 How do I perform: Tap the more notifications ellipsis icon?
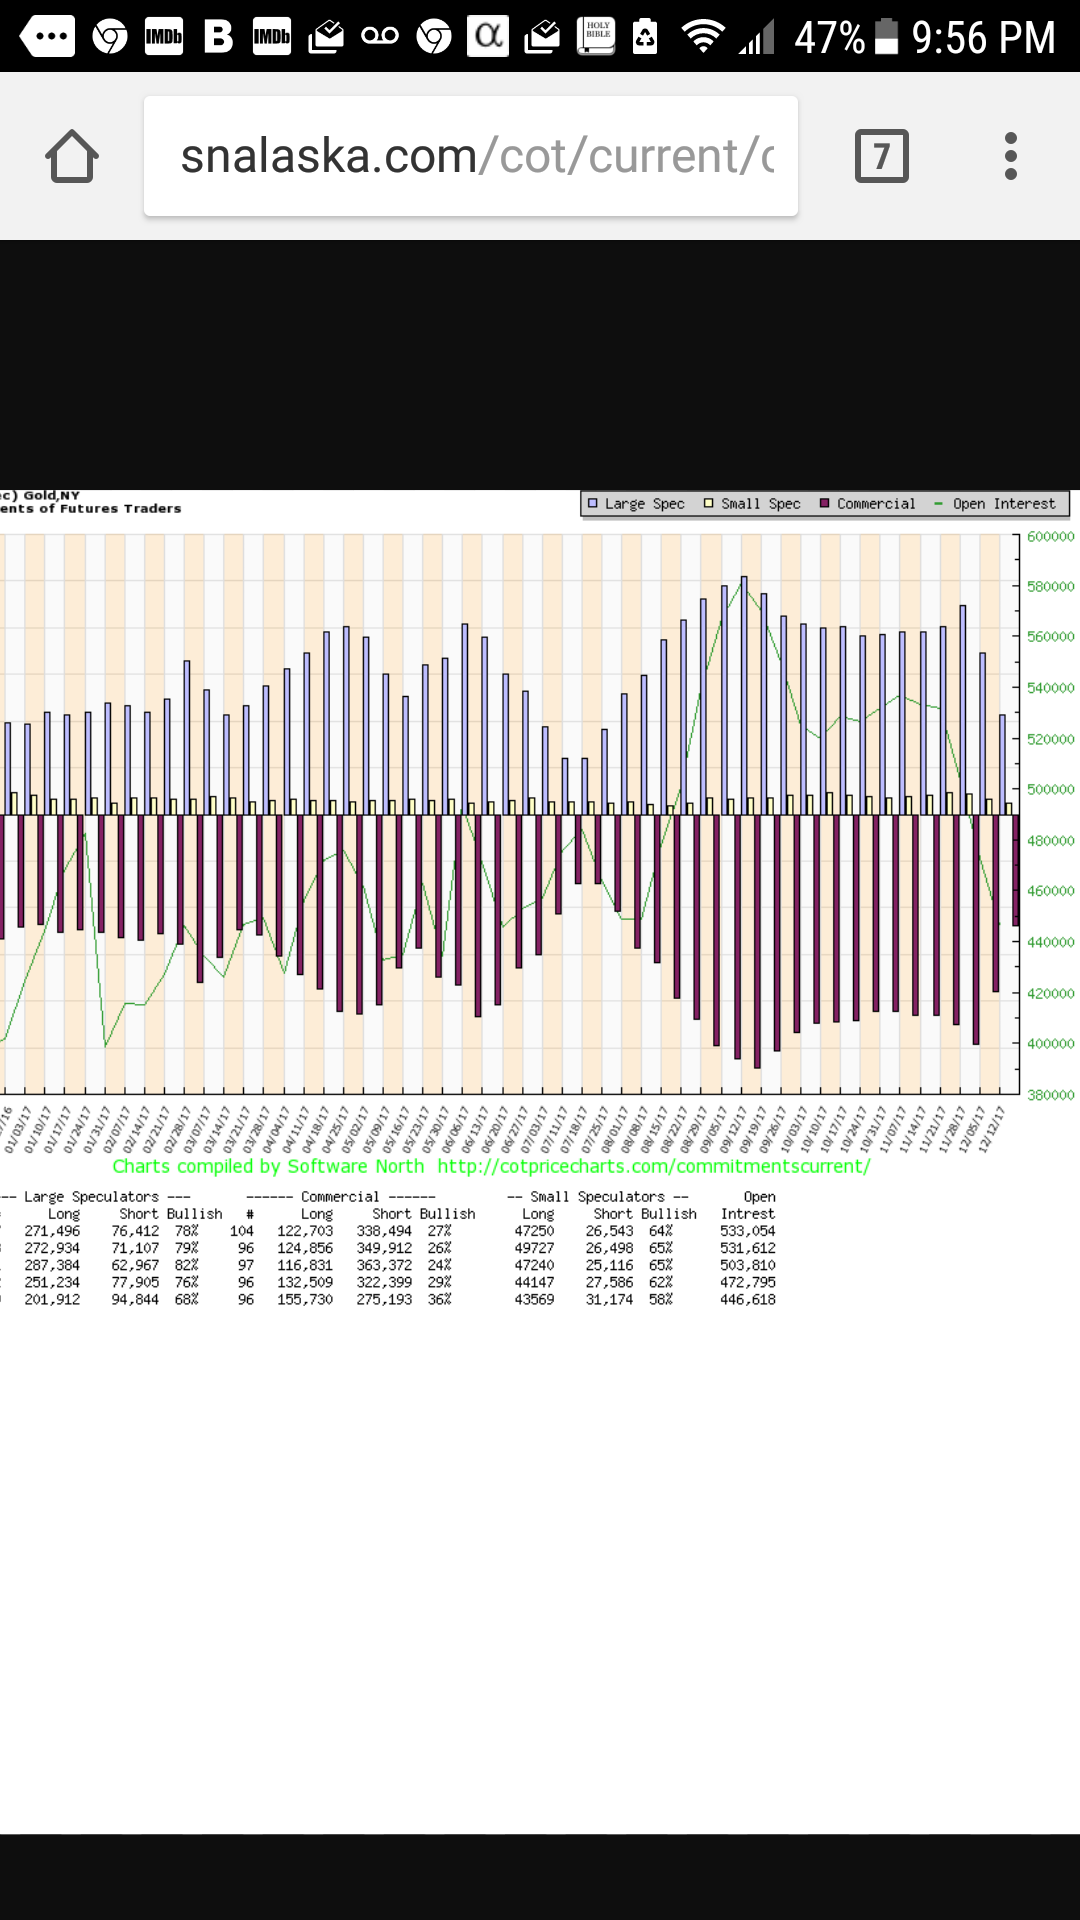click(x=47, y=37)
